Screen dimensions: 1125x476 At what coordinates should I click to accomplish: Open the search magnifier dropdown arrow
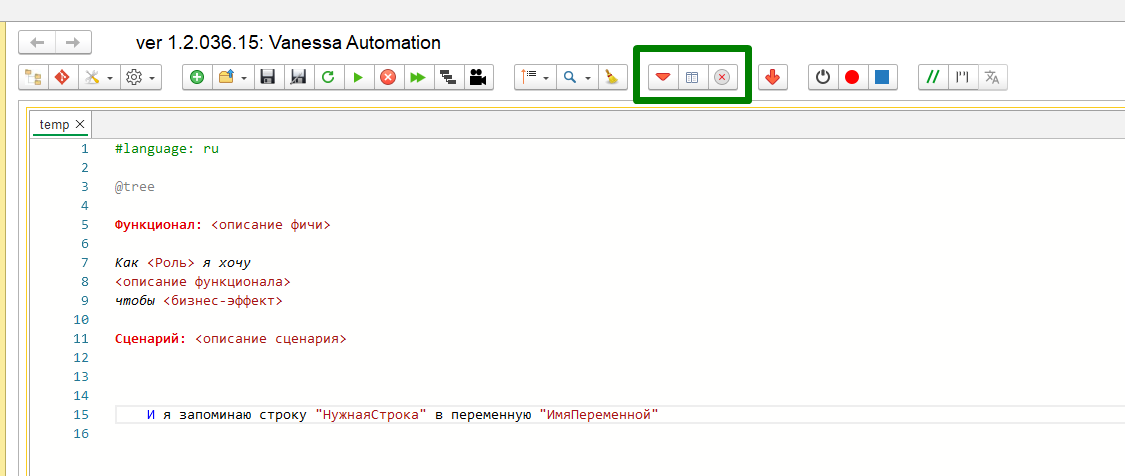588,78
